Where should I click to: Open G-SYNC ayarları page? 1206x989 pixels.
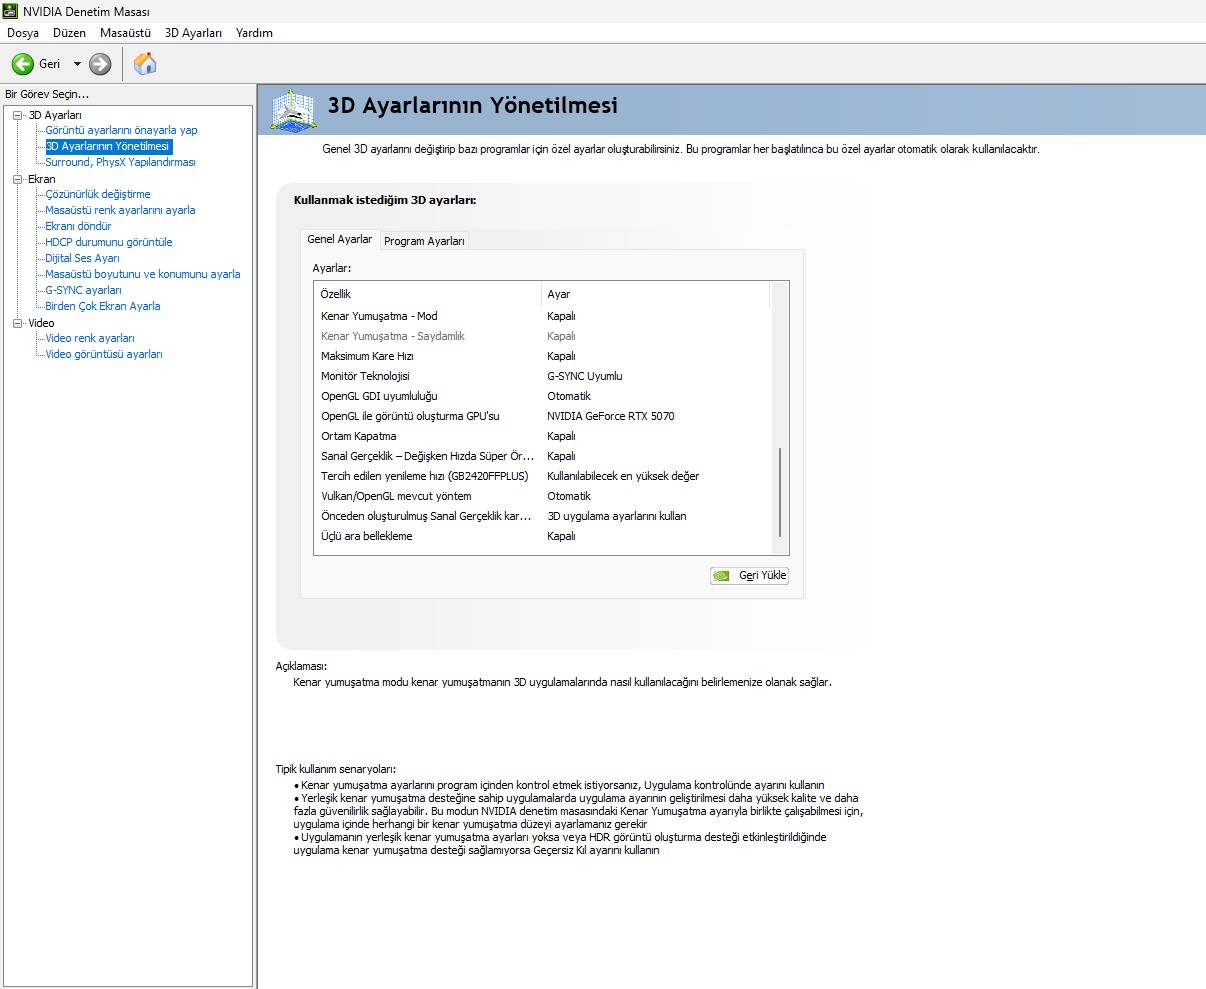pyautogui.click(x=83, y=290)
